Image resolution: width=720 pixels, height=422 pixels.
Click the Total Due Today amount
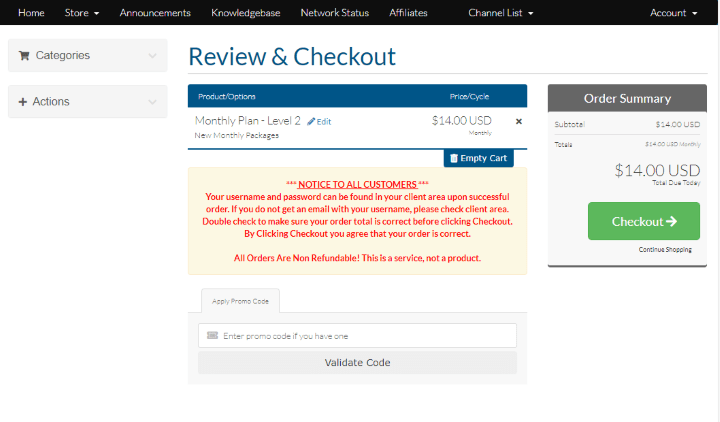[x=658, y=171]
